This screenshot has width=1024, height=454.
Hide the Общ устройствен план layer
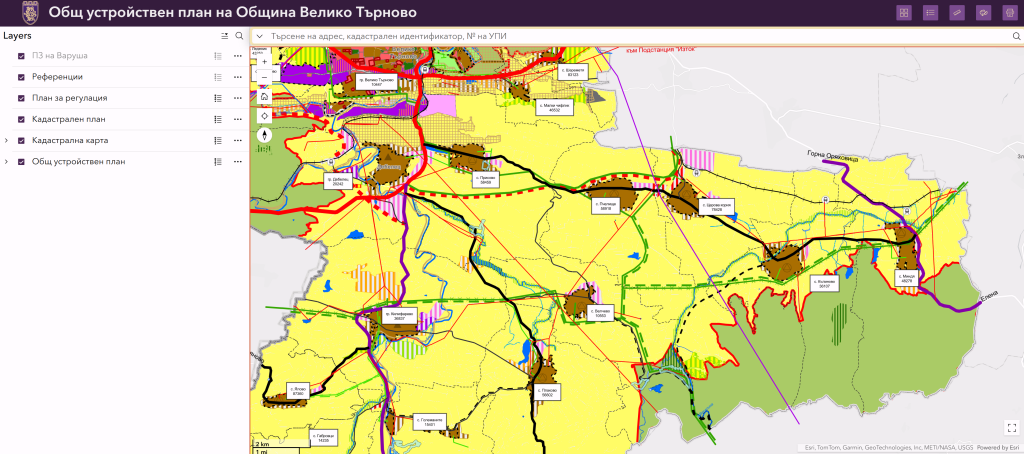[22, 161]
